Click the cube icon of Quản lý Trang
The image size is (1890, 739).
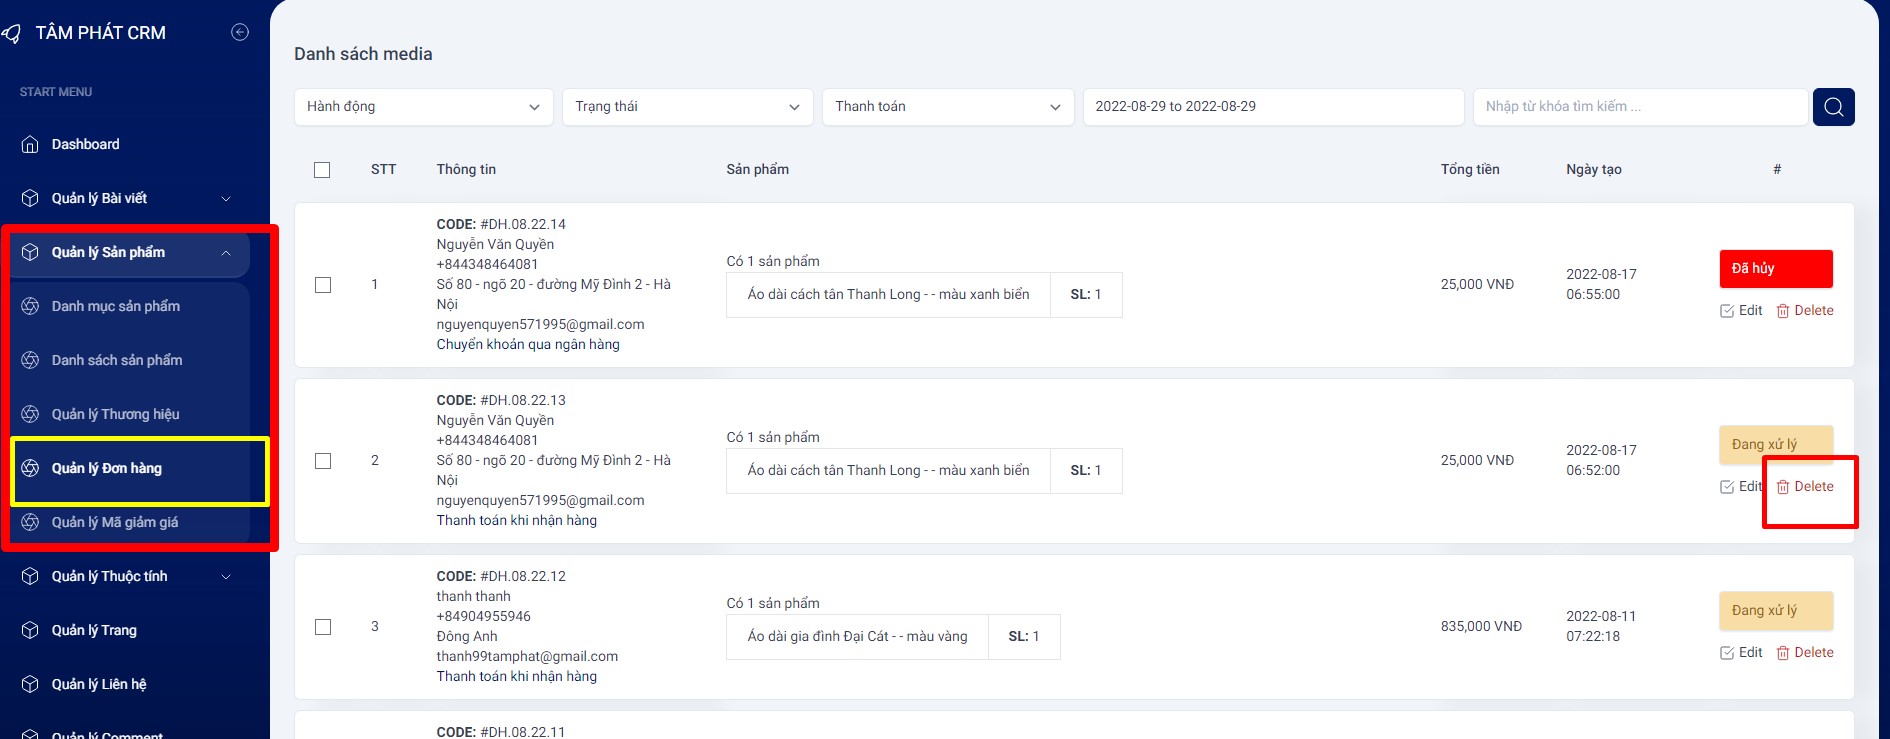point(30,630)
